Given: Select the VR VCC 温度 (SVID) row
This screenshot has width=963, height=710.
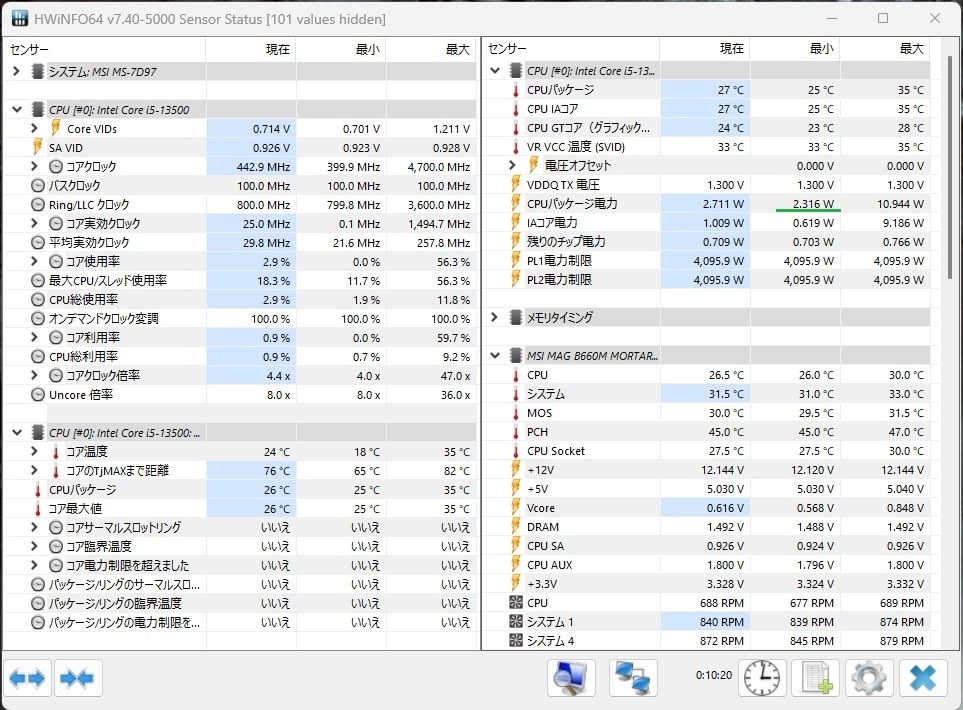Looking at the screenshot, I should (707, 147).
